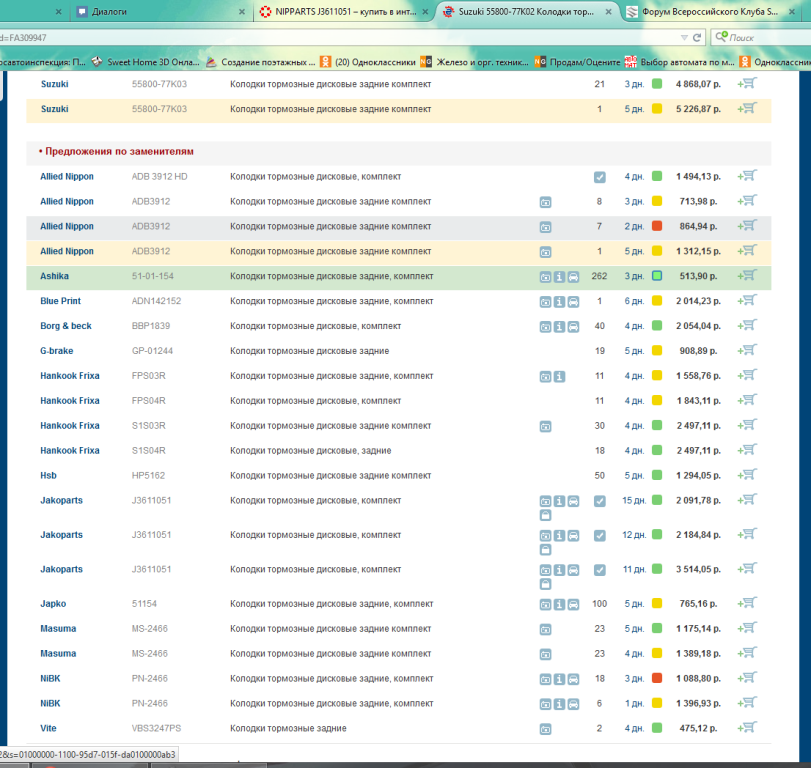Screen dimensions: 811x768
Task: Show car applicability for Japko 51154
Action: coord(573,604)
